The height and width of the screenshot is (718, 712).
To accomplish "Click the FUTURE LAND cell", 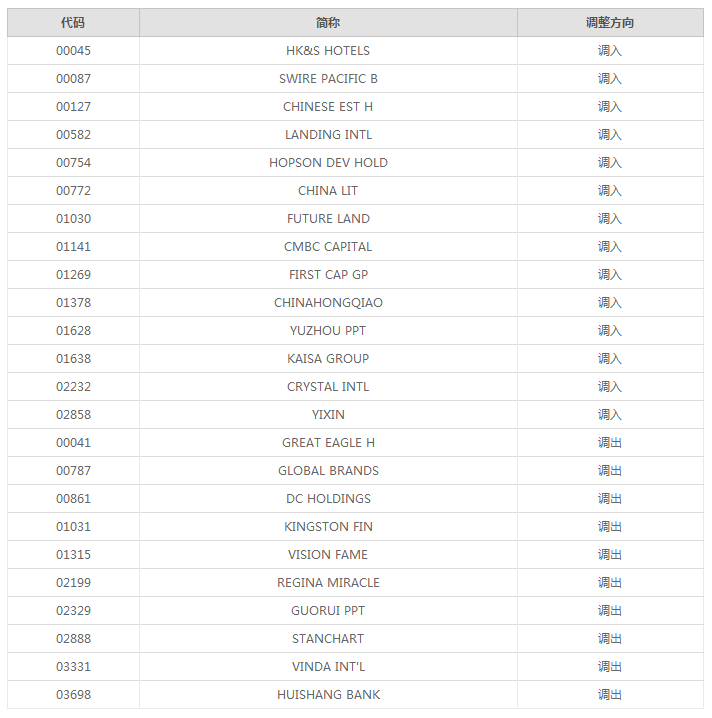I will point(328,219).
